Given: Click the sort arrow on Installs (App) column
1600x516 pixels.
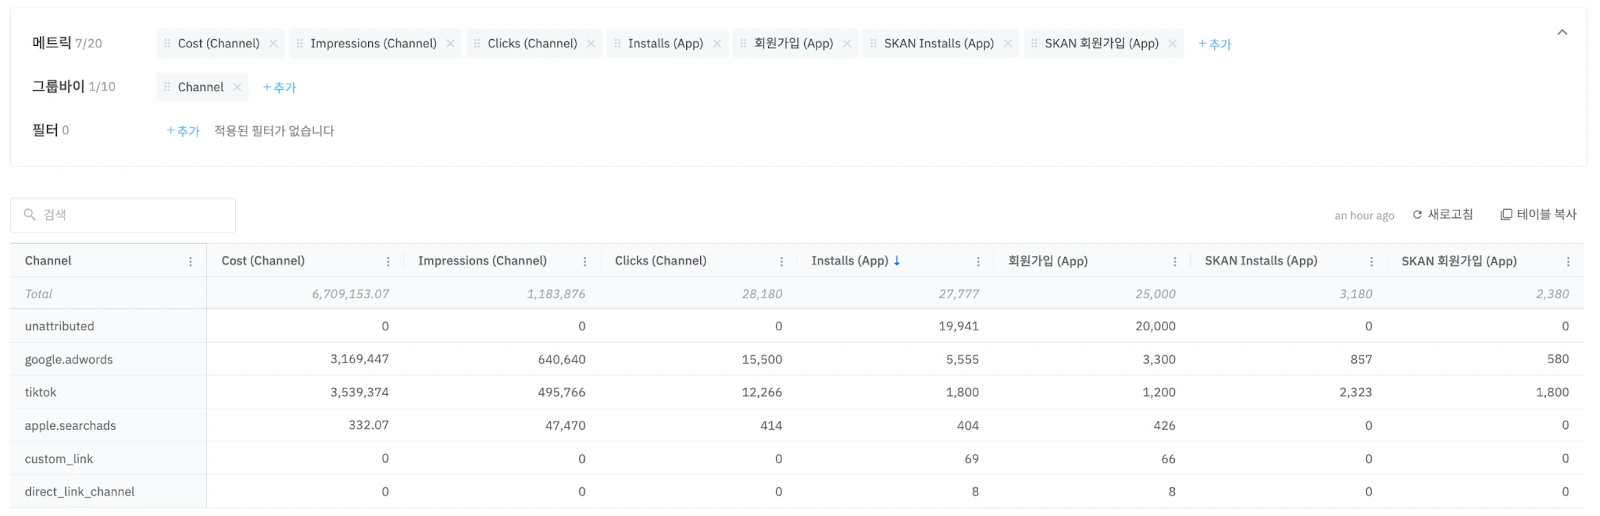Looking at the screenshot, I should [x=897, y=261].
